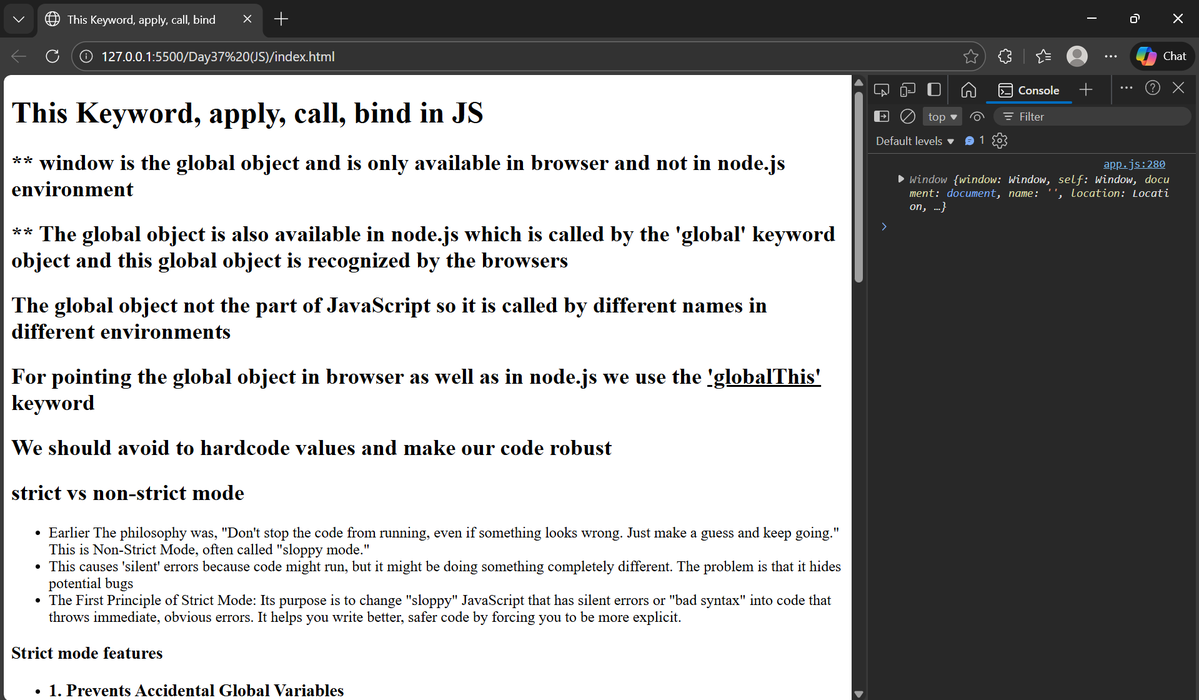The height and width of the screenshot is (700, 1199).
Task: Open the 'top' frame context dropdown
Action: (940, 116)
